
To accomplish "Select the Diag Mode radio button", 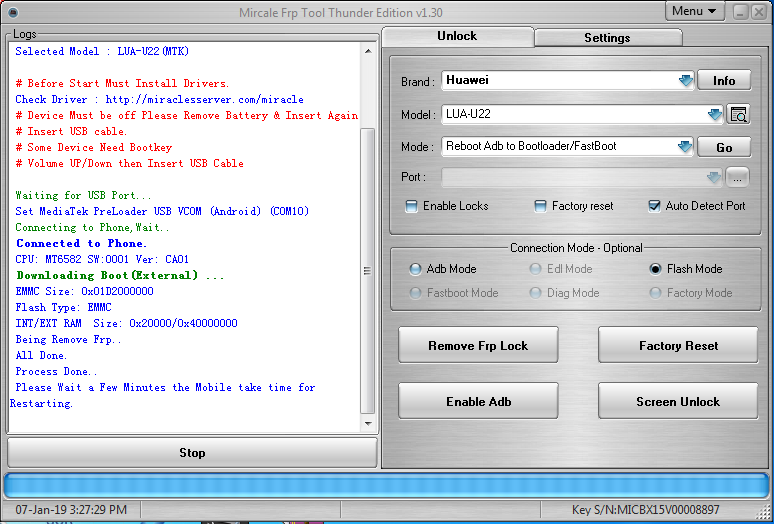I will 535,293.
